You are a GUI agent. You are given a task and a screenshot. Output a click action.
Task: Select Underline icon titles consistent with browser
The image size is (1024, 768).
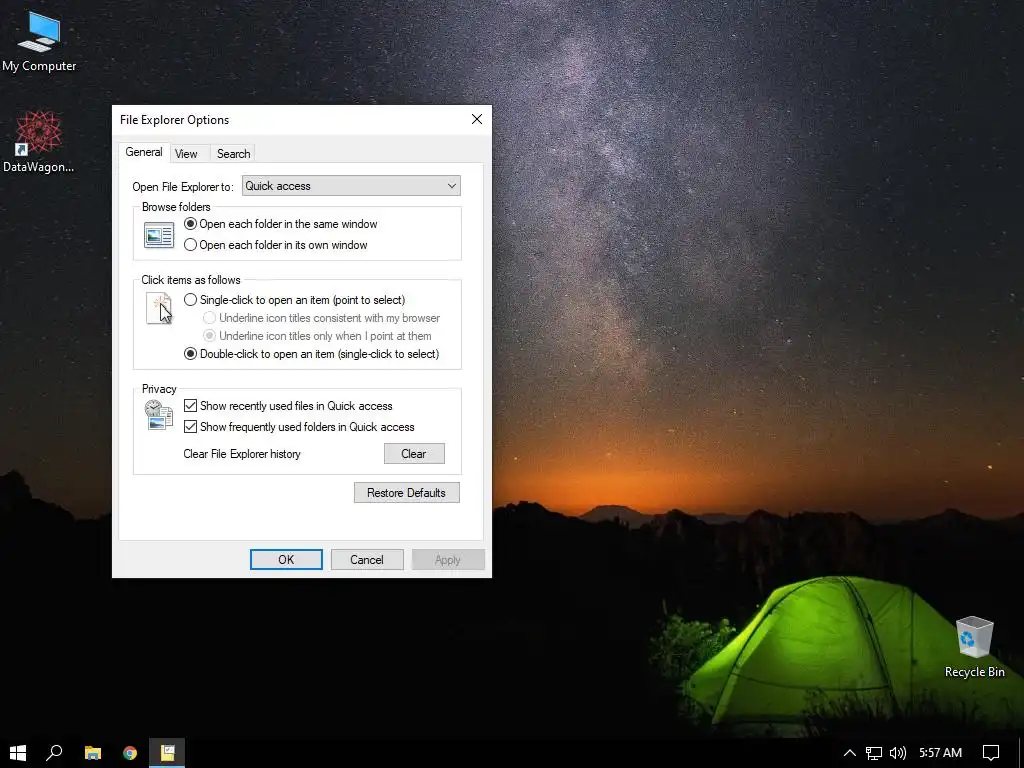tap(321, 318)
